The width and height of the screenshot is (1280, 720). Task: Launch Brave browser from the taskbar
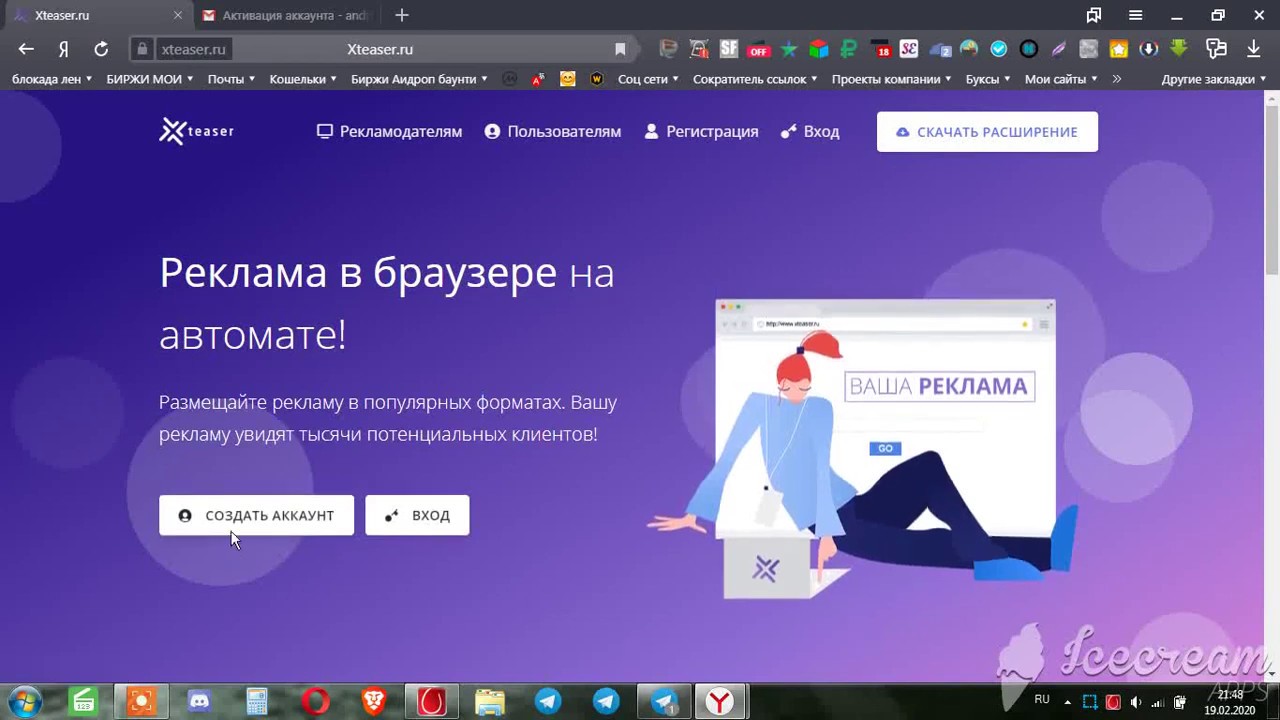click(x=373, y=701)
